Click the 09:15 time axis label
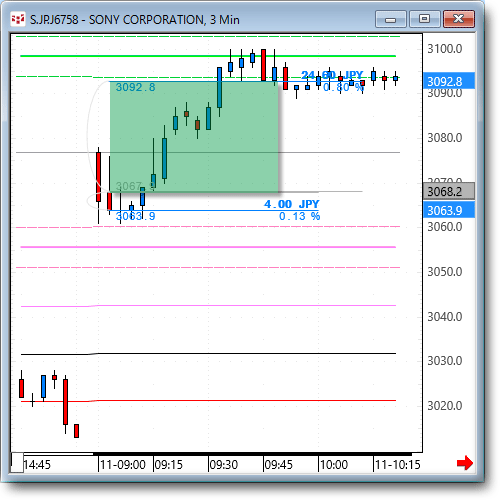This screenshot has width=502, height=500. (169, 464)
